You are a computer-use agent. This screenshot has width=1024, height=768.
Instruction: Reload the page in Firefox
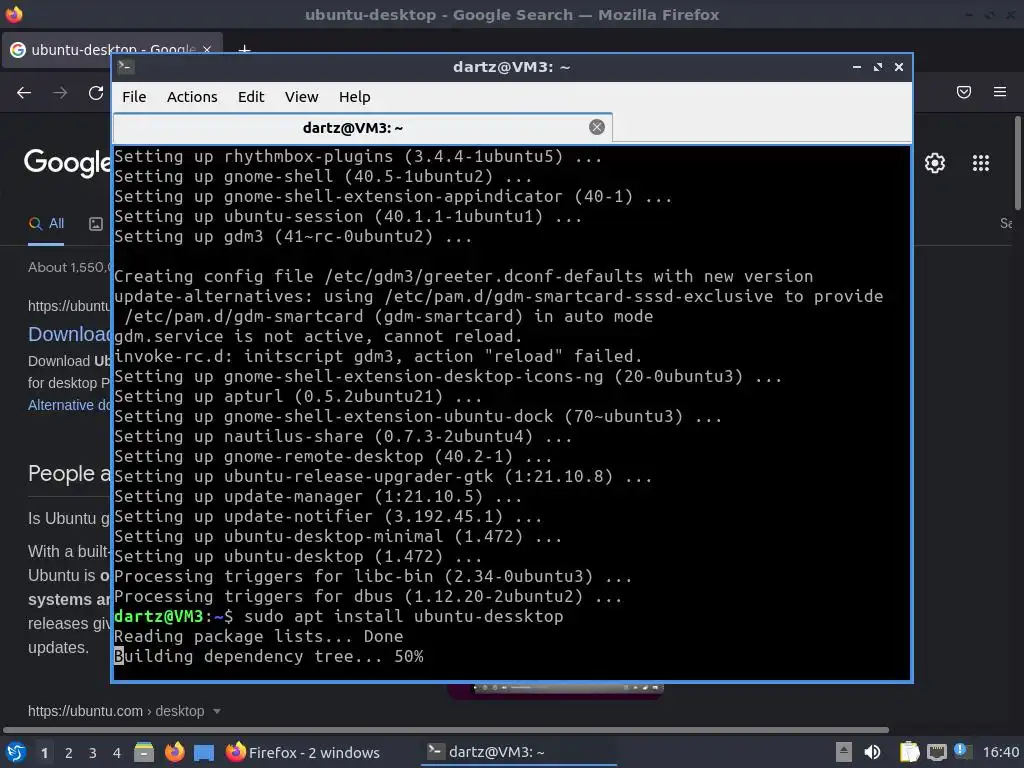click(x=96, y=93)
